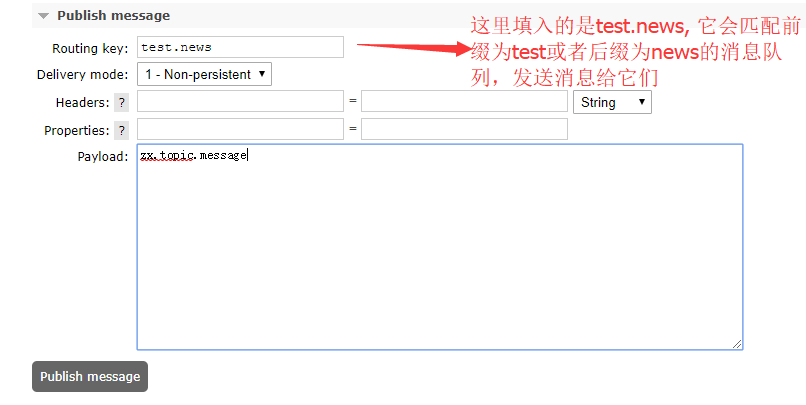Click the Publish message section heading

coord(114,16)
